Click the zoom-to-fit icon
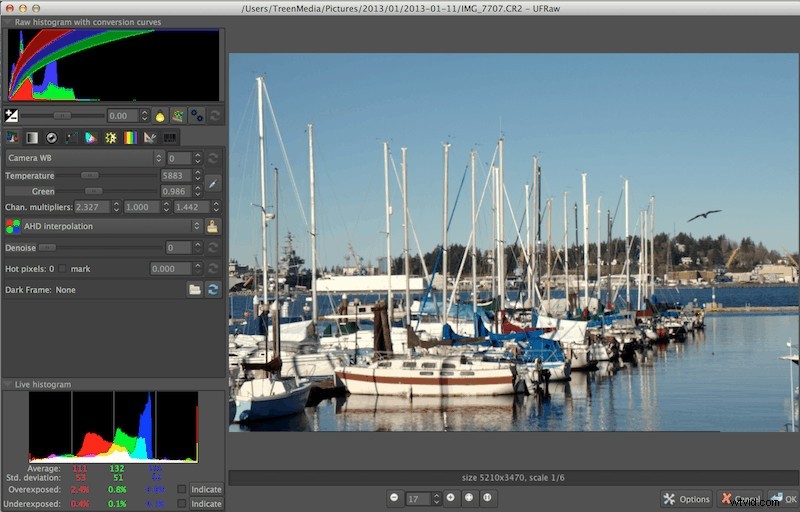 [469, 498]
